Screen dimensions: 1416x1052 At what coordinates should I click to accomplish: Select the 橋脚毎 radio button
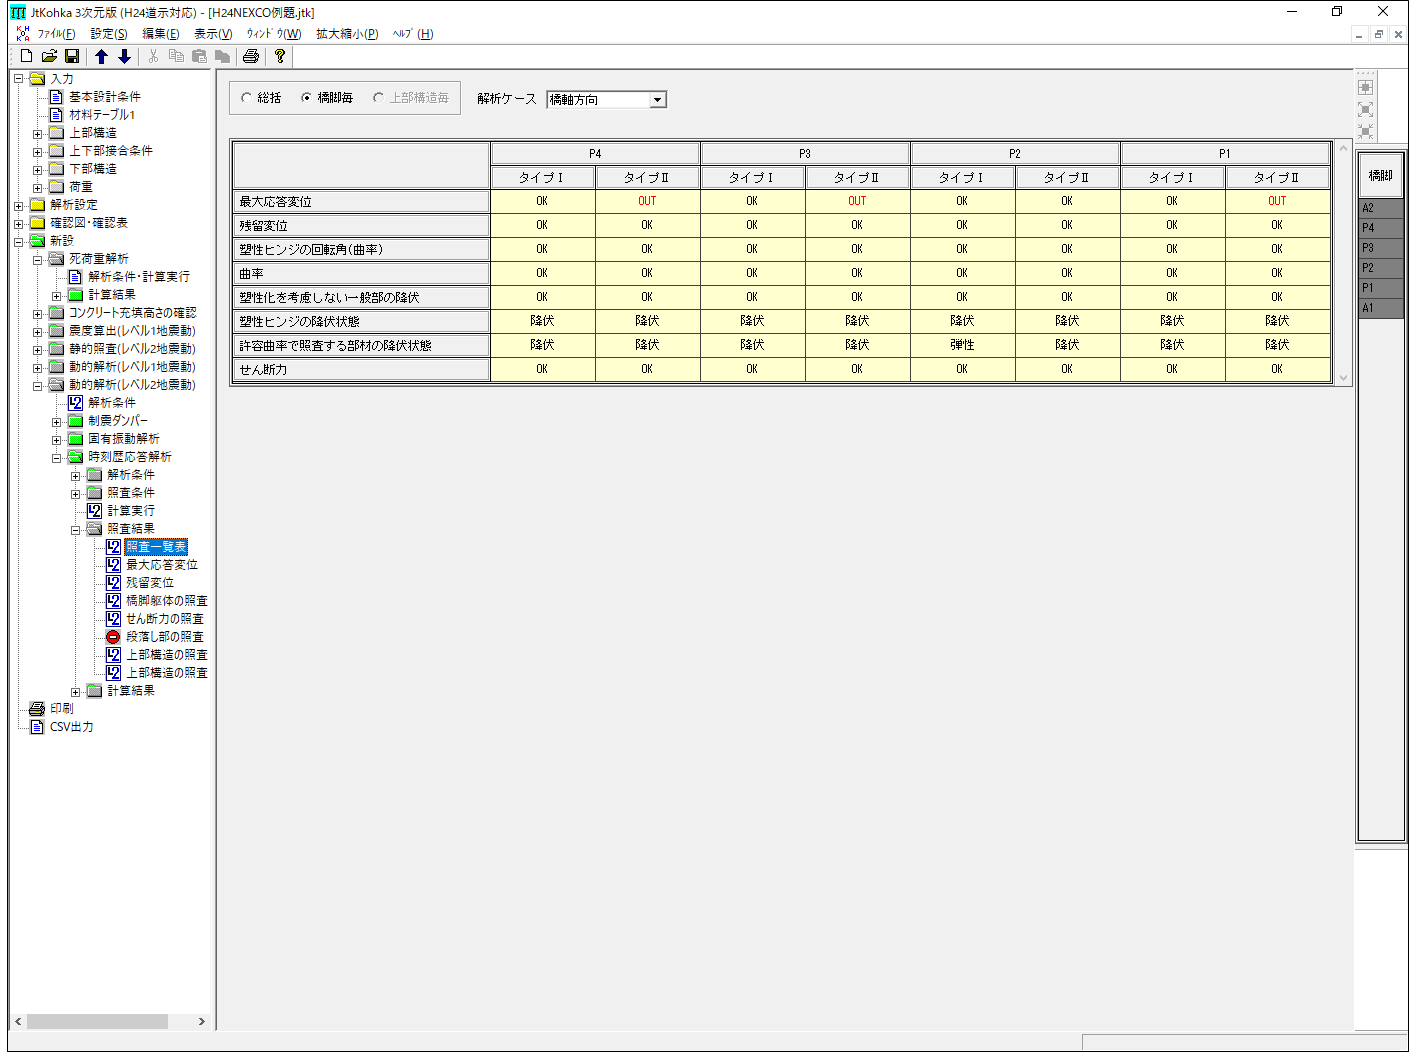(x=306, y=98)
